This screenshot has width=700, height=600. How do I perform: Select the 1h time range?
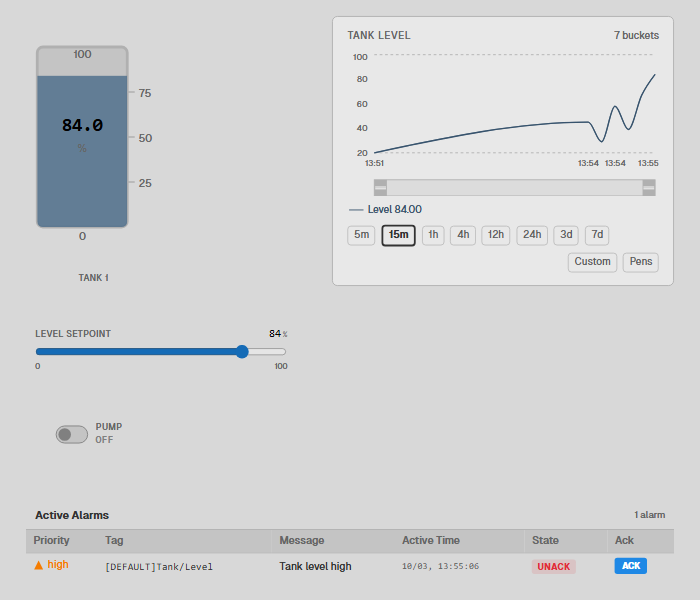tap(433, 235)
